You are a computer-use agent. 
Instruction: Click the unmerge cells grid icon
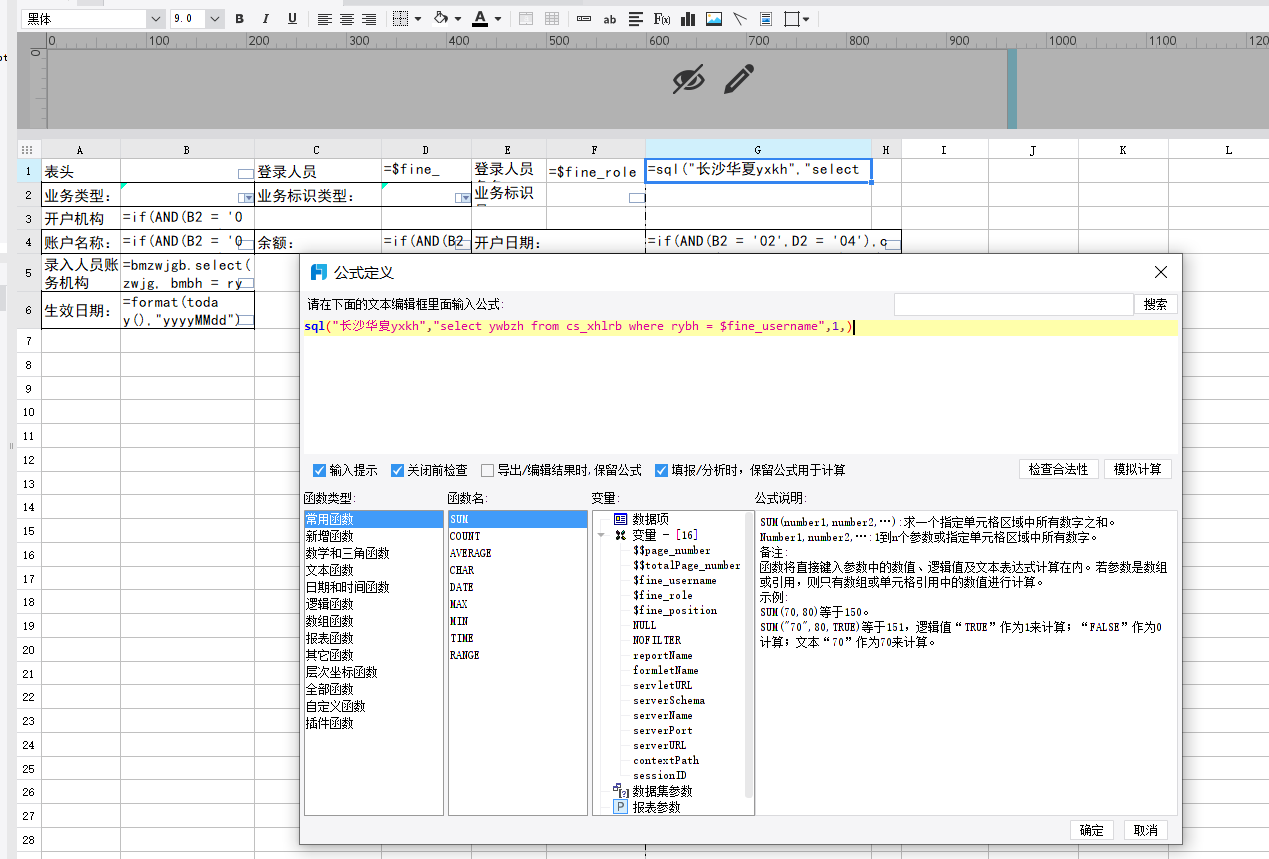[x=551, y=19]
